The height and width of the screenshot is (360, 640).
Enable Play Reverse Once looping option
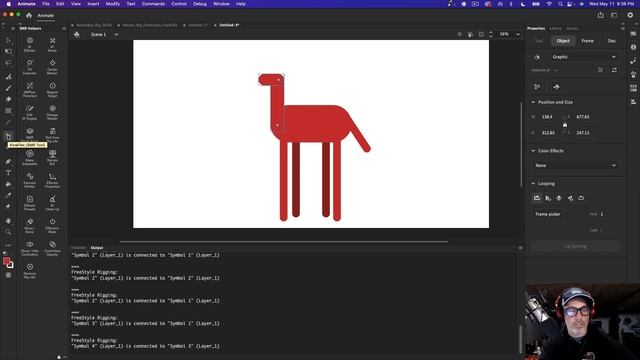coord(570,198)
